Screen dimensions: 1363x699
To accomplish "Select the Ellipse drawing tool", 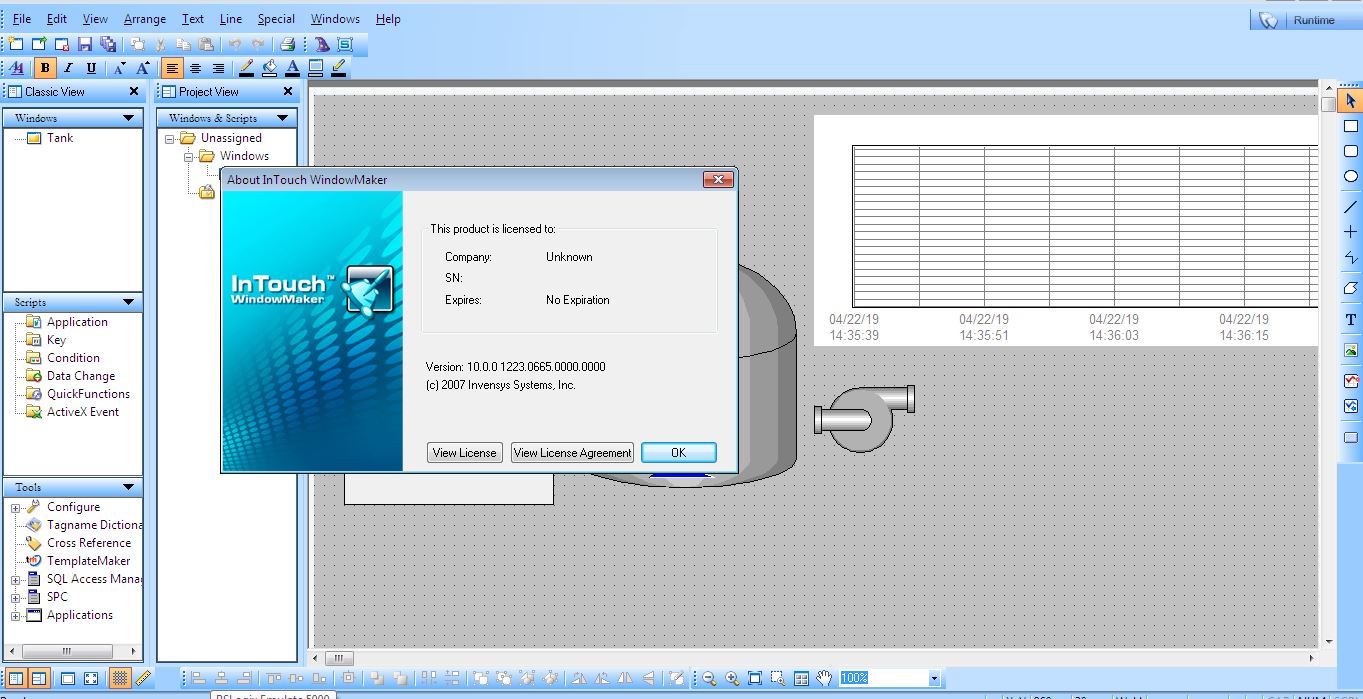I will tap(1351, 176).
